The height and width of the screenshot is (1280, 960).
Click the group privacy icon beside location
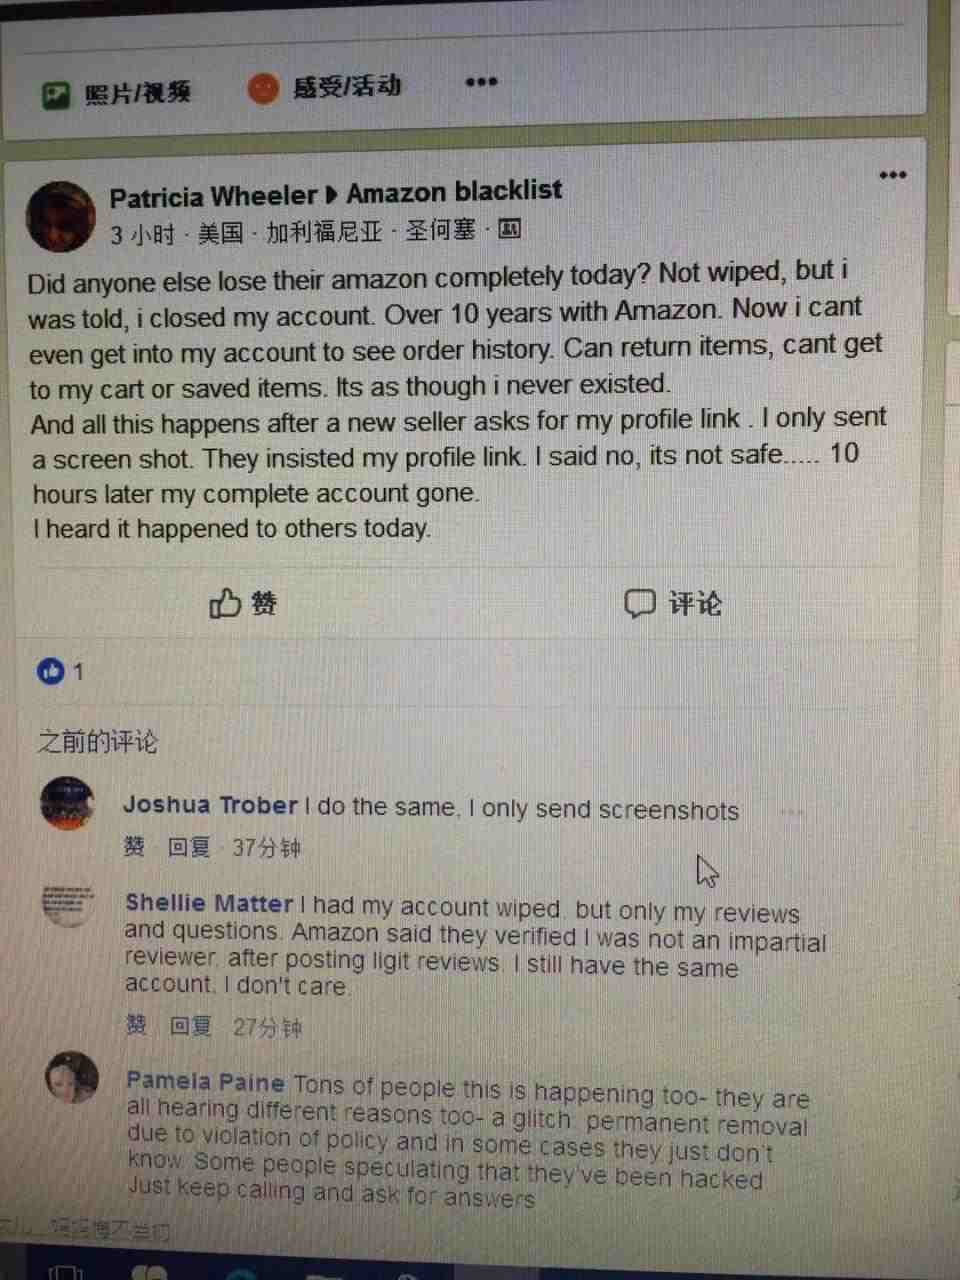(509, 229)
